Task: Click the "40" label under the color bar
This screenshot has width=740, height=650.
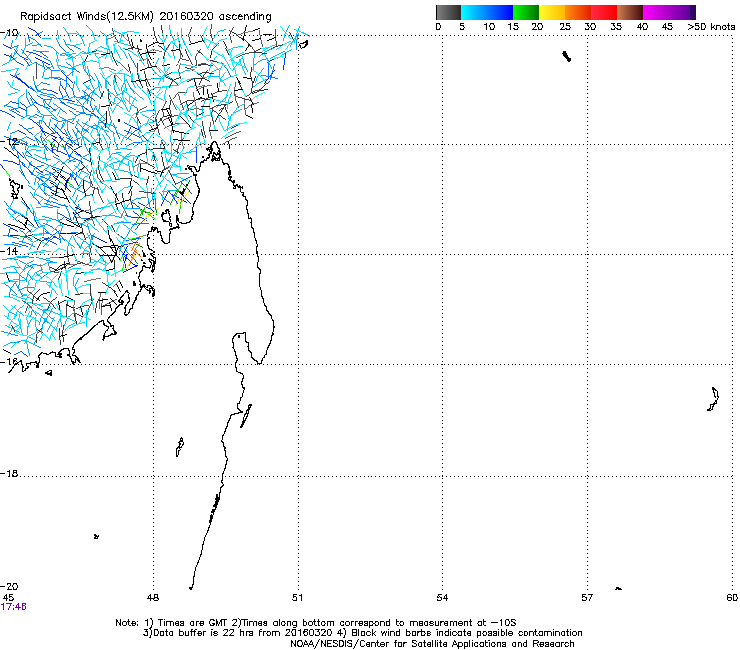Action: click(x=642, y=27)
